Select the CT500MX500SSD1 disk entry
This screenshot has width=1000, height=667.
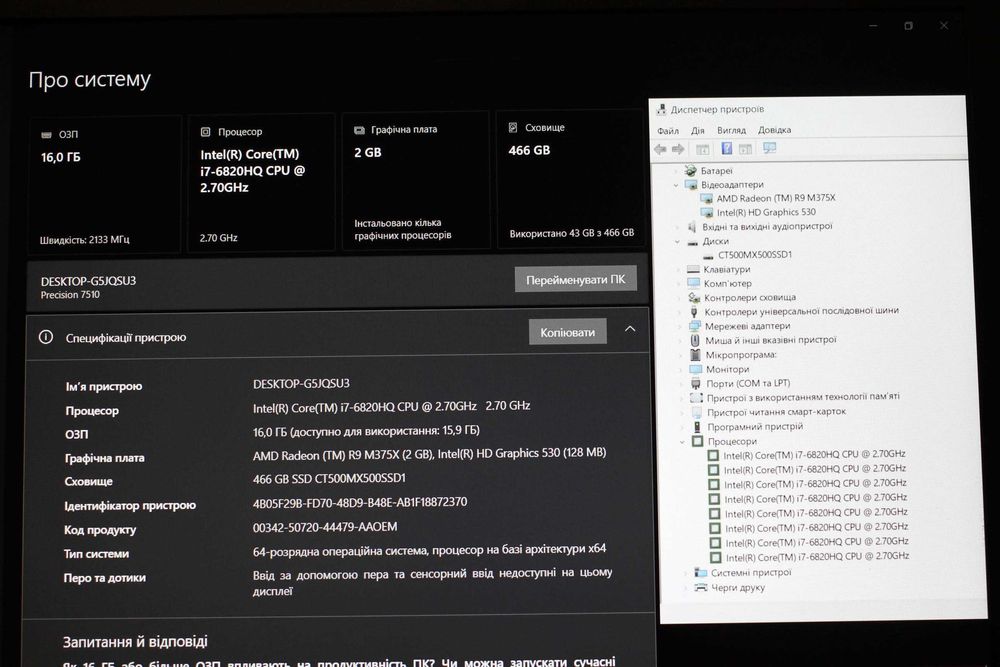(x=754, y=254)
